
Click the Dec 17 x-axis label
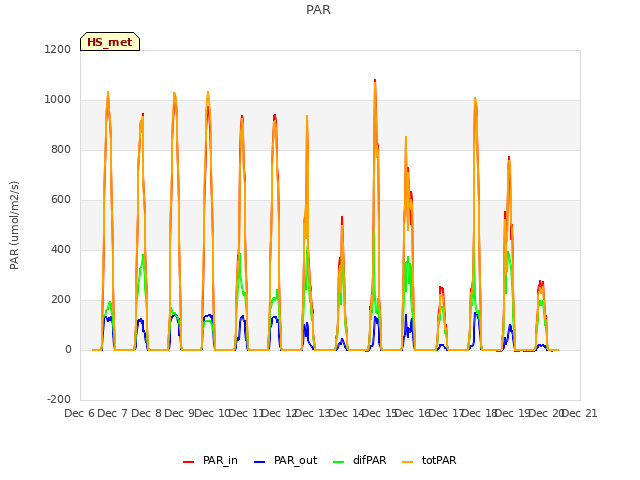pyautogui.click(x=446, y=413)
